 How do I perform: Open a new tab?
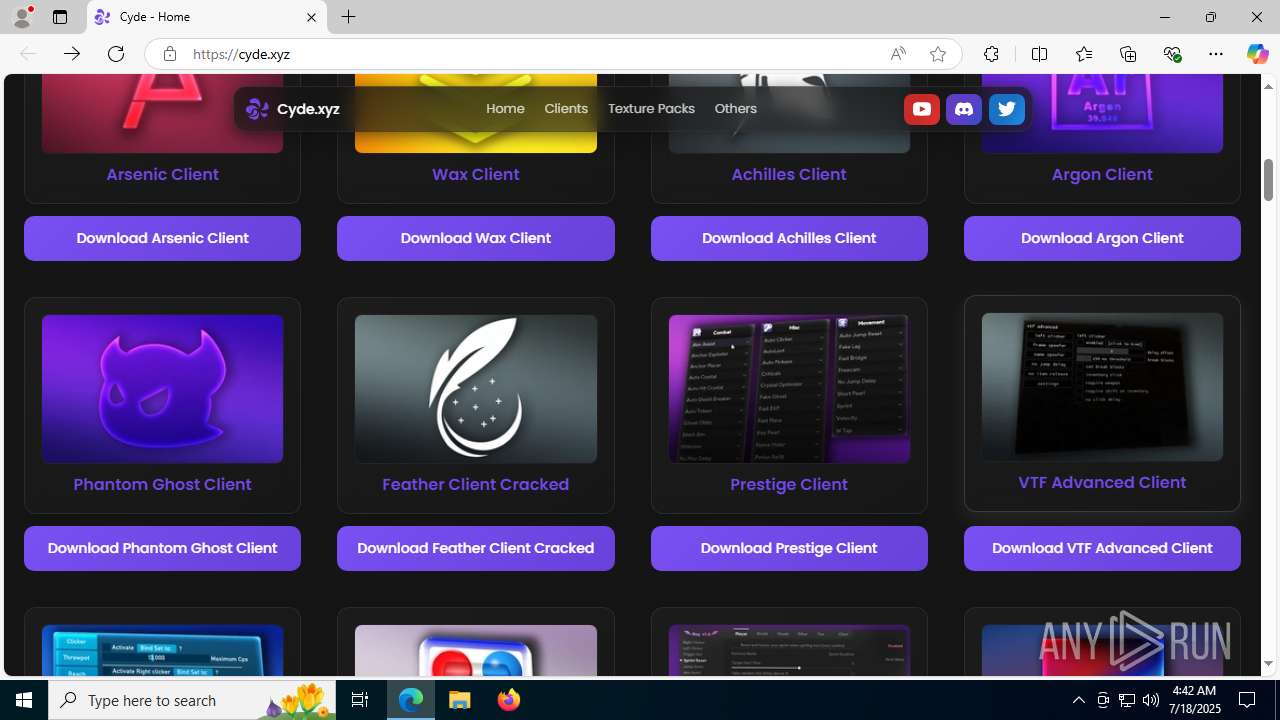point(348,17)
